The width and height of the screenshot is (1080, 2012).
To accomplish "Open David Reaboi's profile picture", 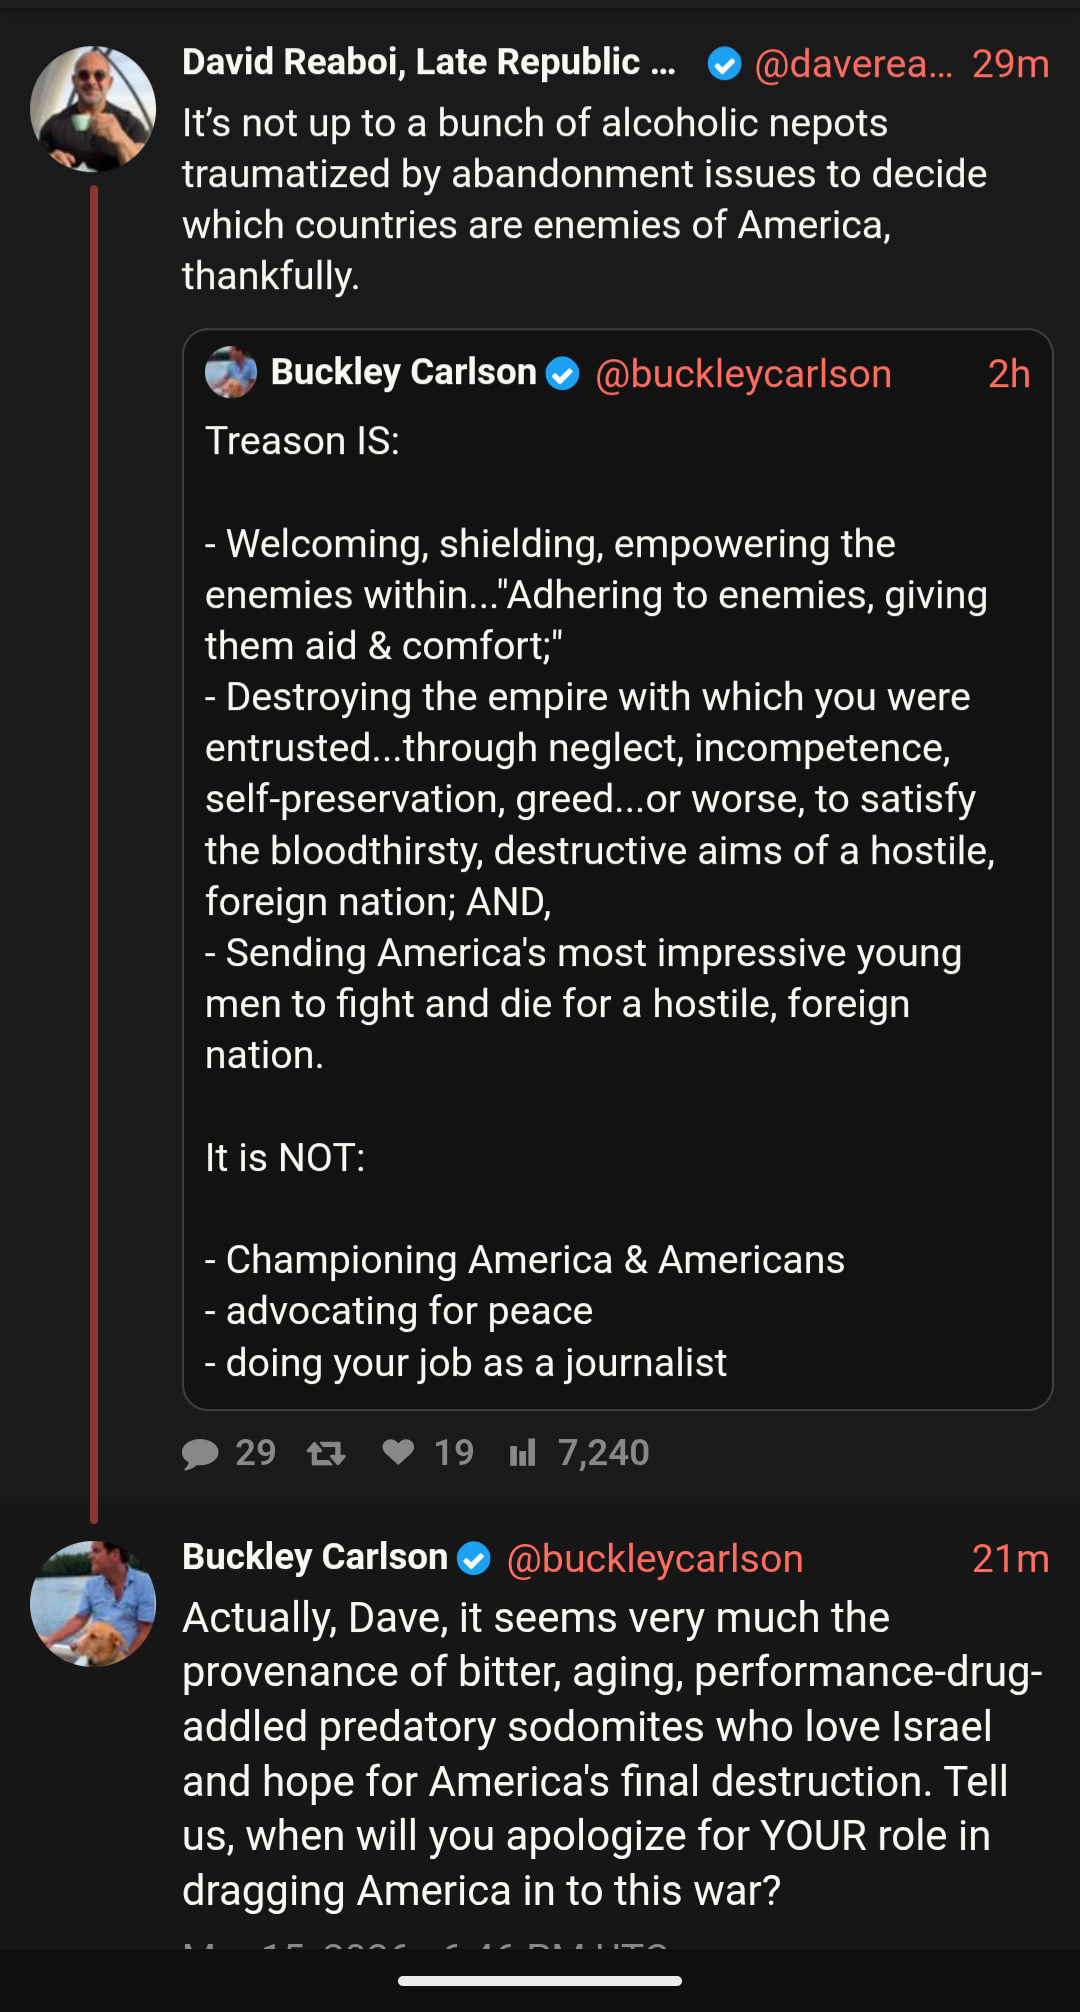I will (x=93, y=108).
